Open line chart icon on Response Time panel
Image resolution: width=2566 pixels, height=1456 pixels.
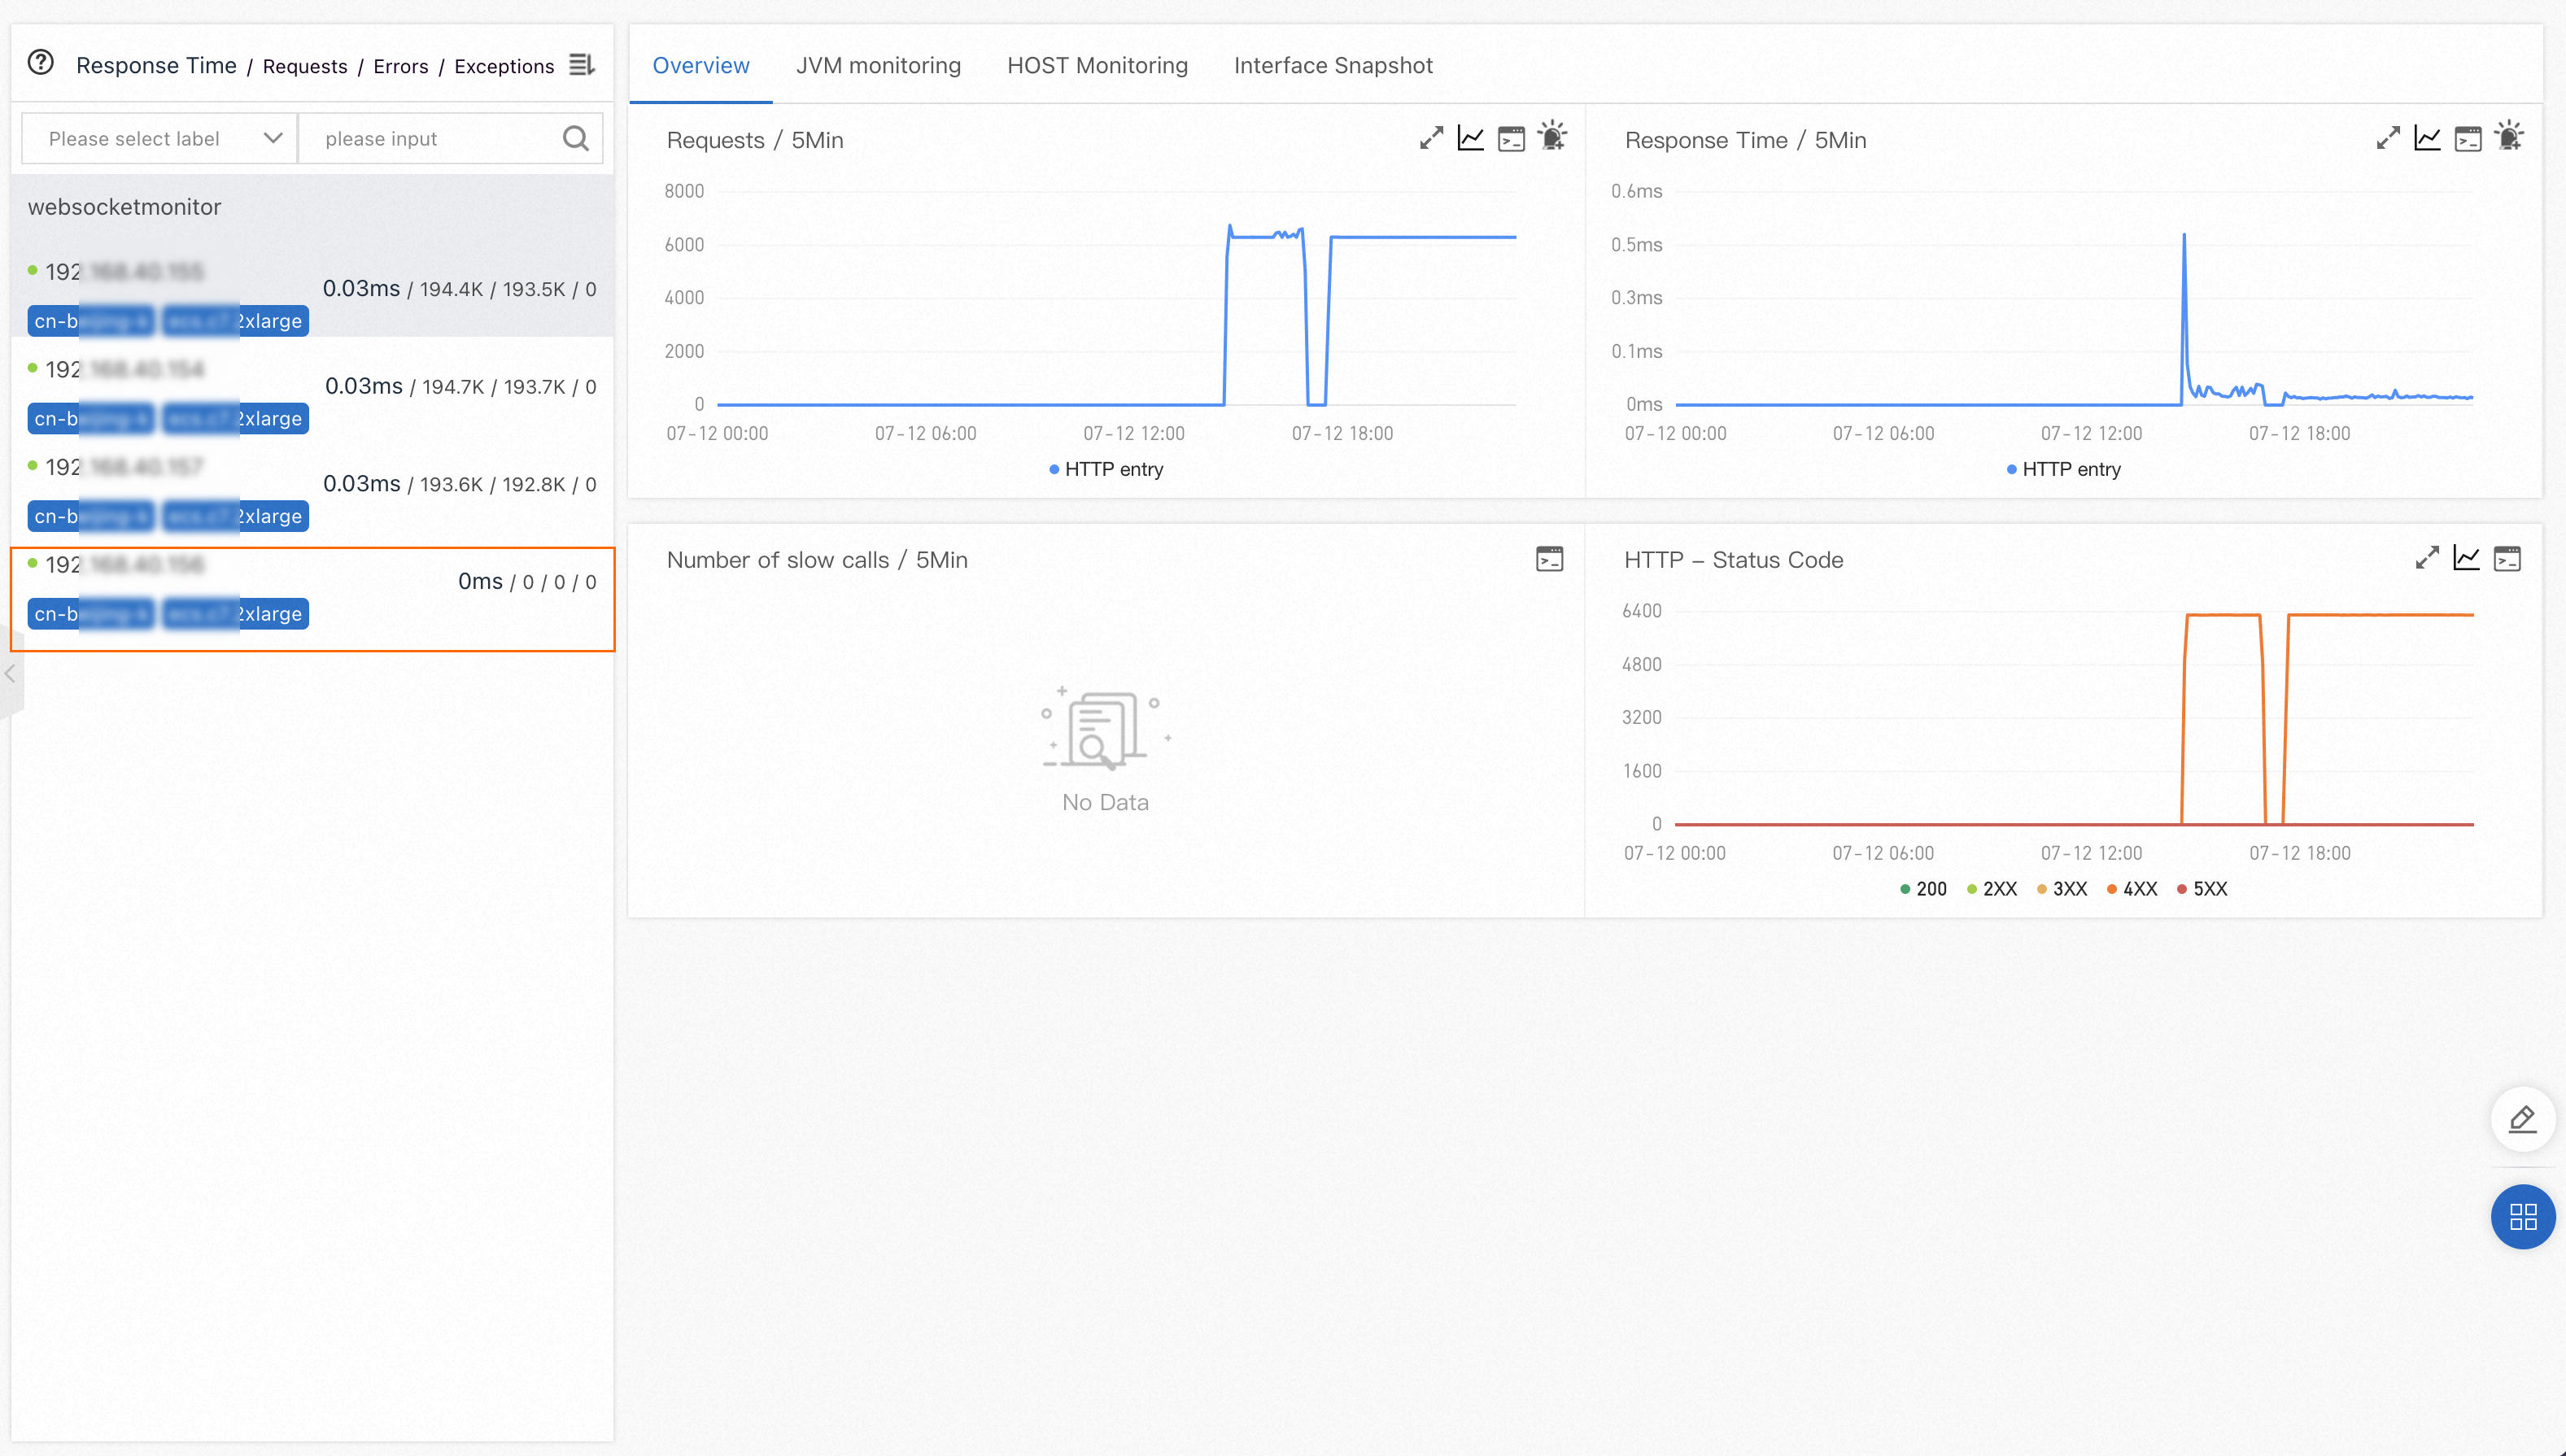point(2427,138)
